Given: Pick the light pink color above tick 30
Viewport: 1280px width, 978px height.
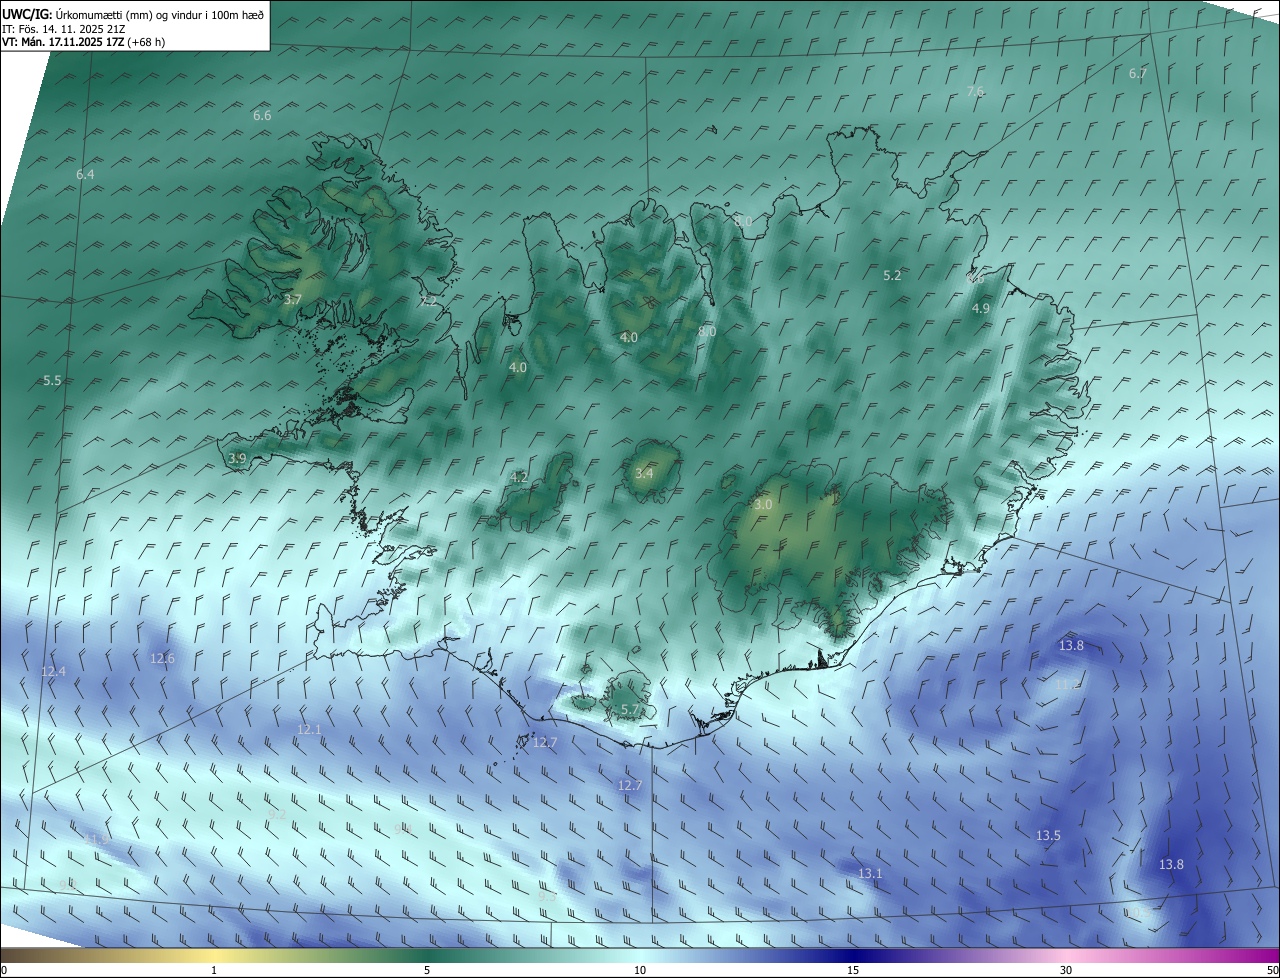Looking at the screenshot, I should pos(1066,955).
